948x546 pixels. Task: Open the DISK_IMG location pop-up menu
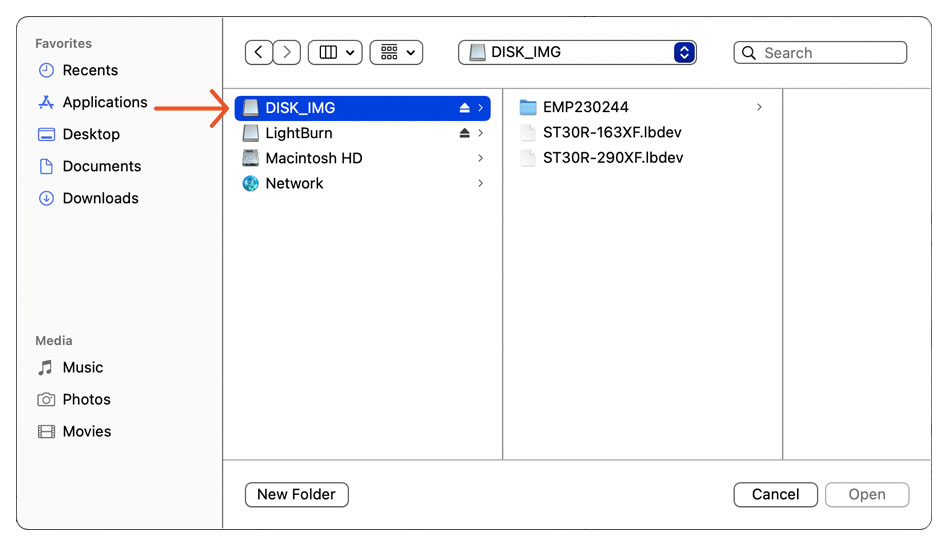click(577, 53)
